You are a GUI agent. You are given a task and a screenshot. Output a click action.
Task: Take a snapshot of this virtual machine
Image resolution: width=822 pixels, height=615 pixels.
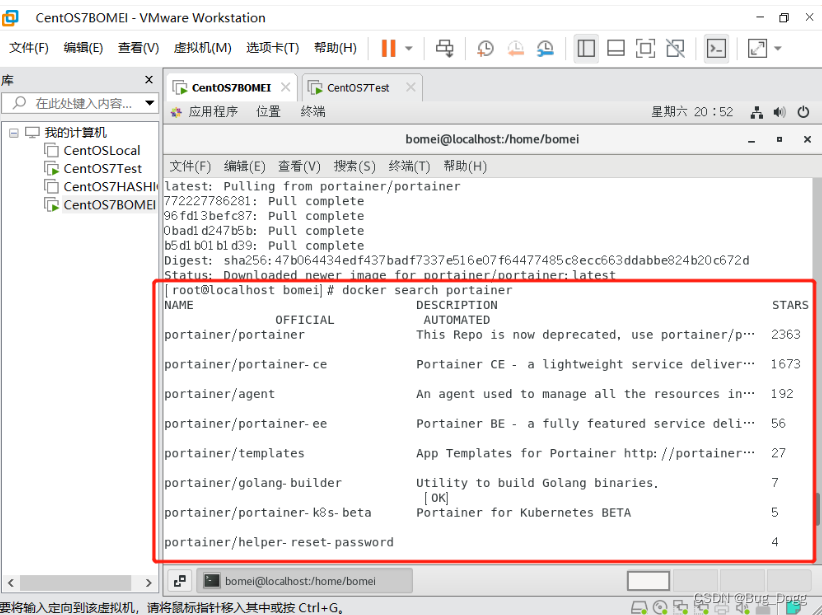(485, 48)
